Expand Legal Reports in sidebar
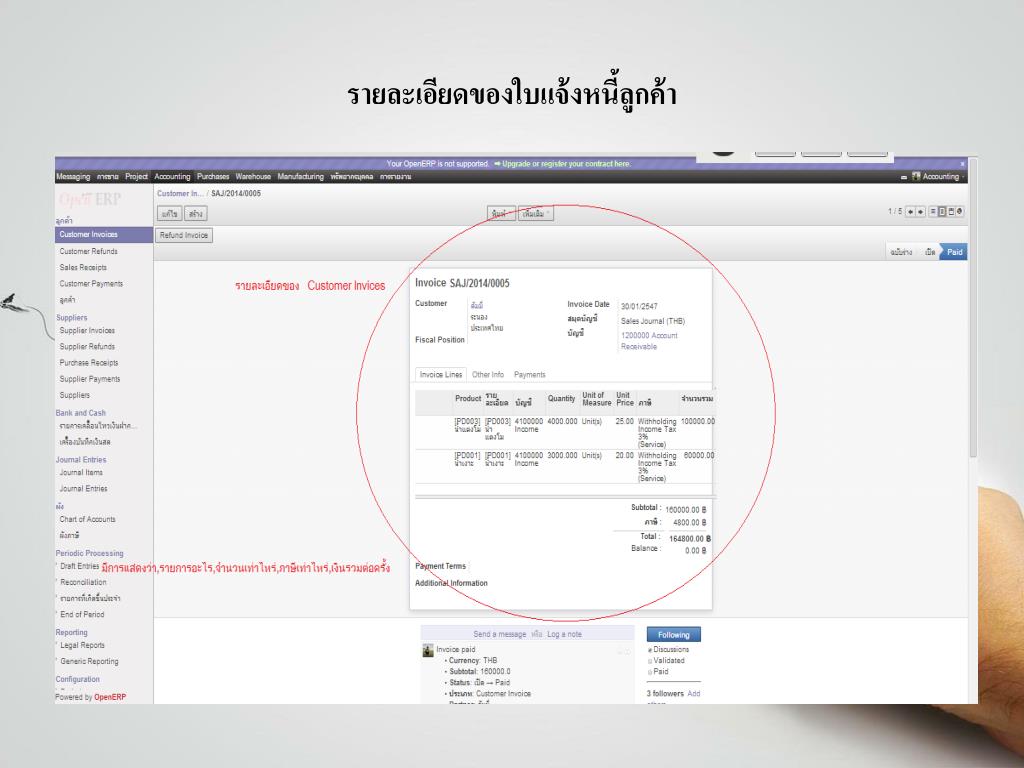Screen dimensions: 1024x768 (82, 646)
